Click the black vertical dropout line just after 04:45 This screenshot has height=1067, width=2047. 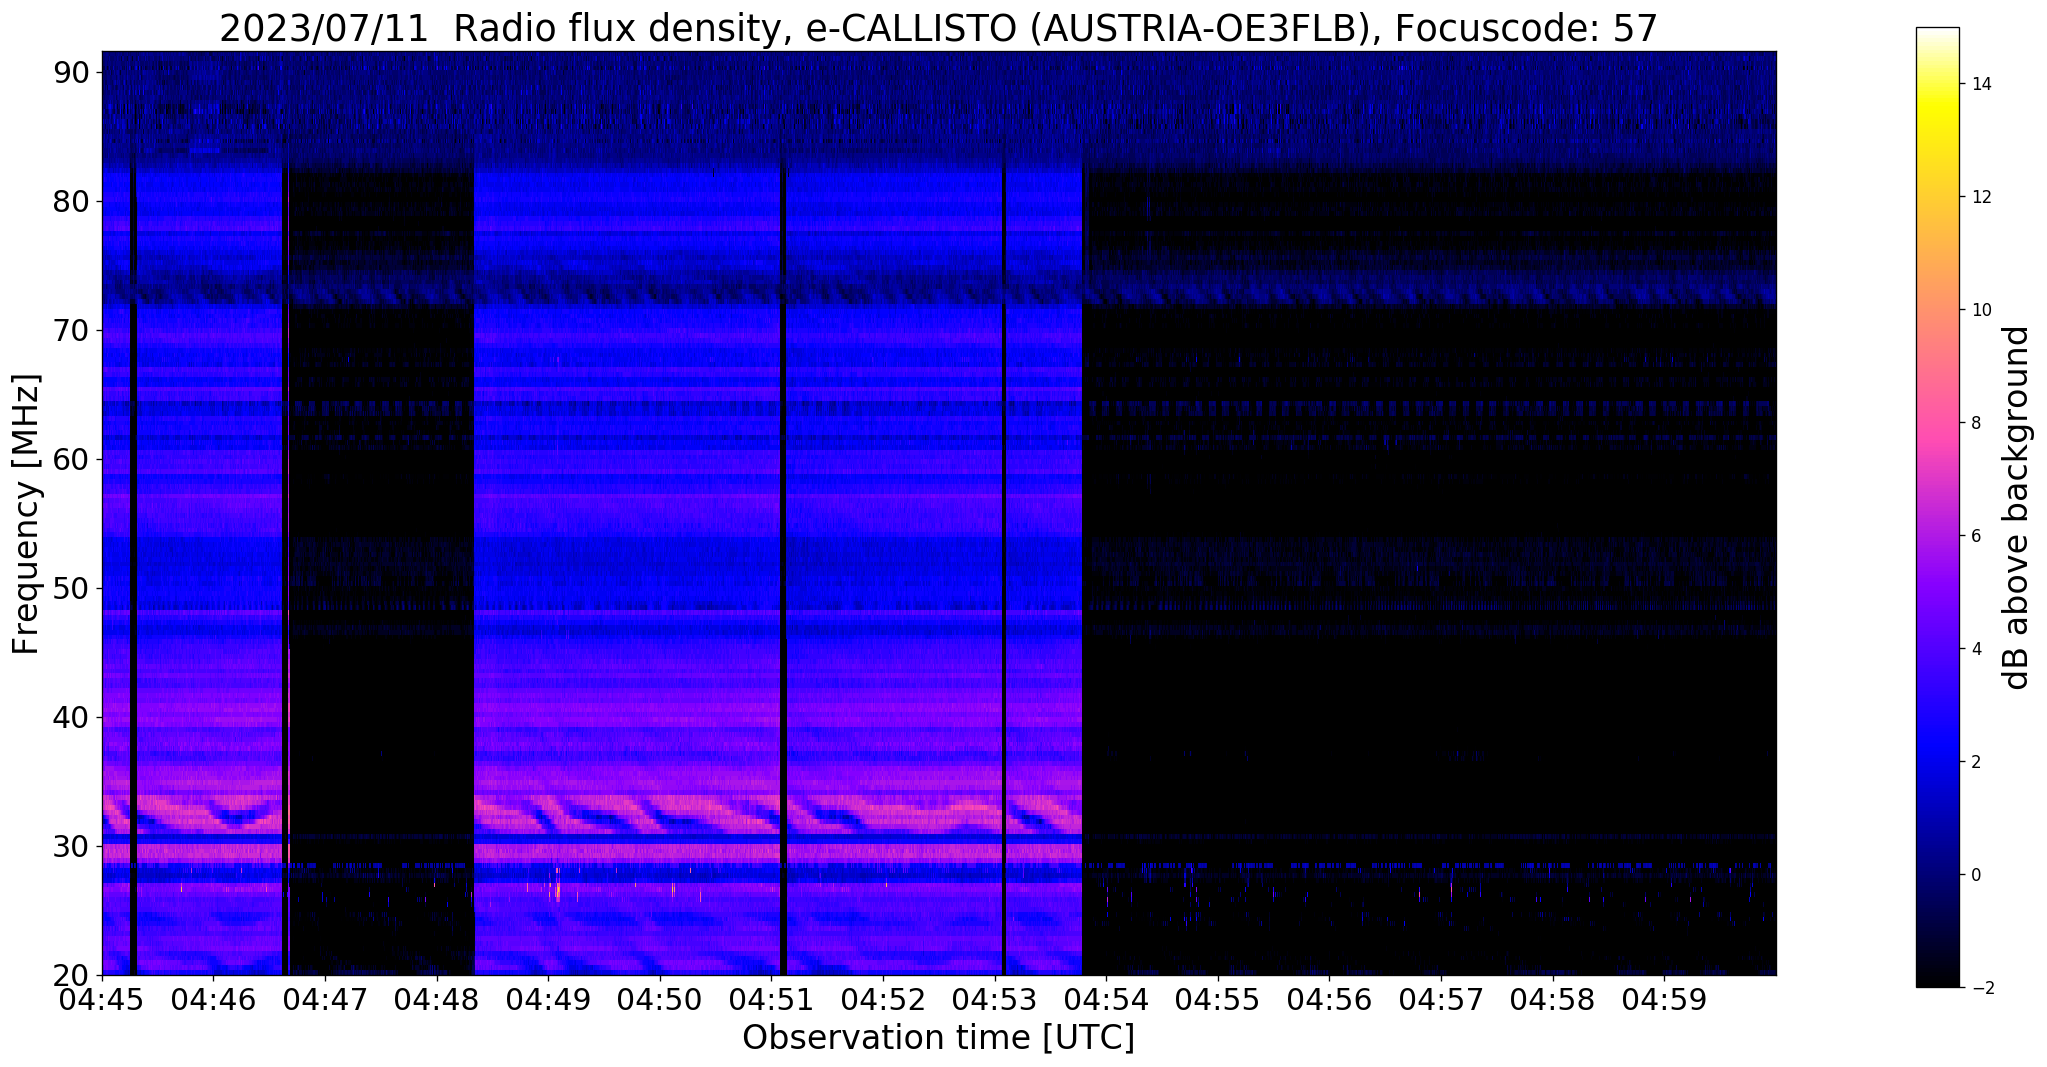click(x=133, y=570)
